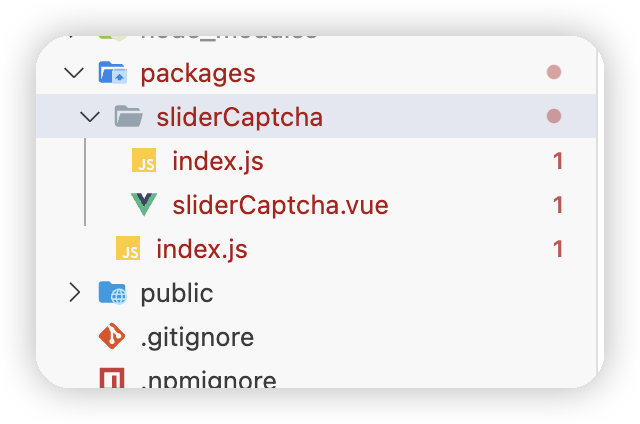Click the sliderCaptcha folder icon

(127, 117)
